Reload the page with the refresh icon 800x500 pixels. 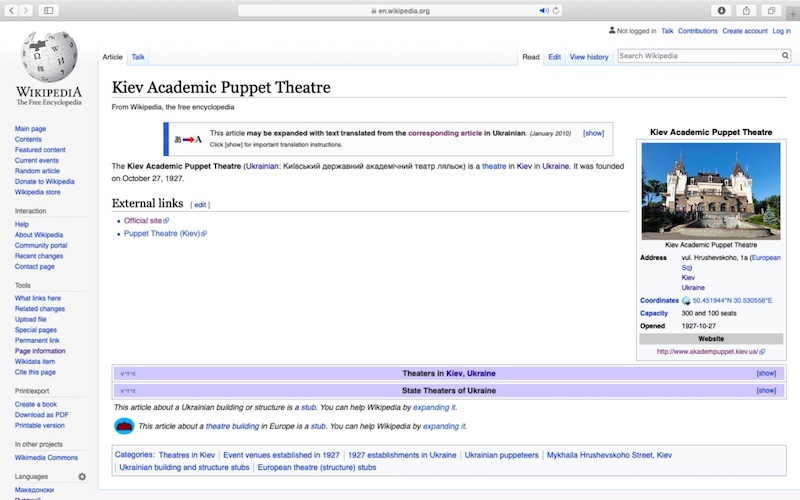tap(556, 10)
